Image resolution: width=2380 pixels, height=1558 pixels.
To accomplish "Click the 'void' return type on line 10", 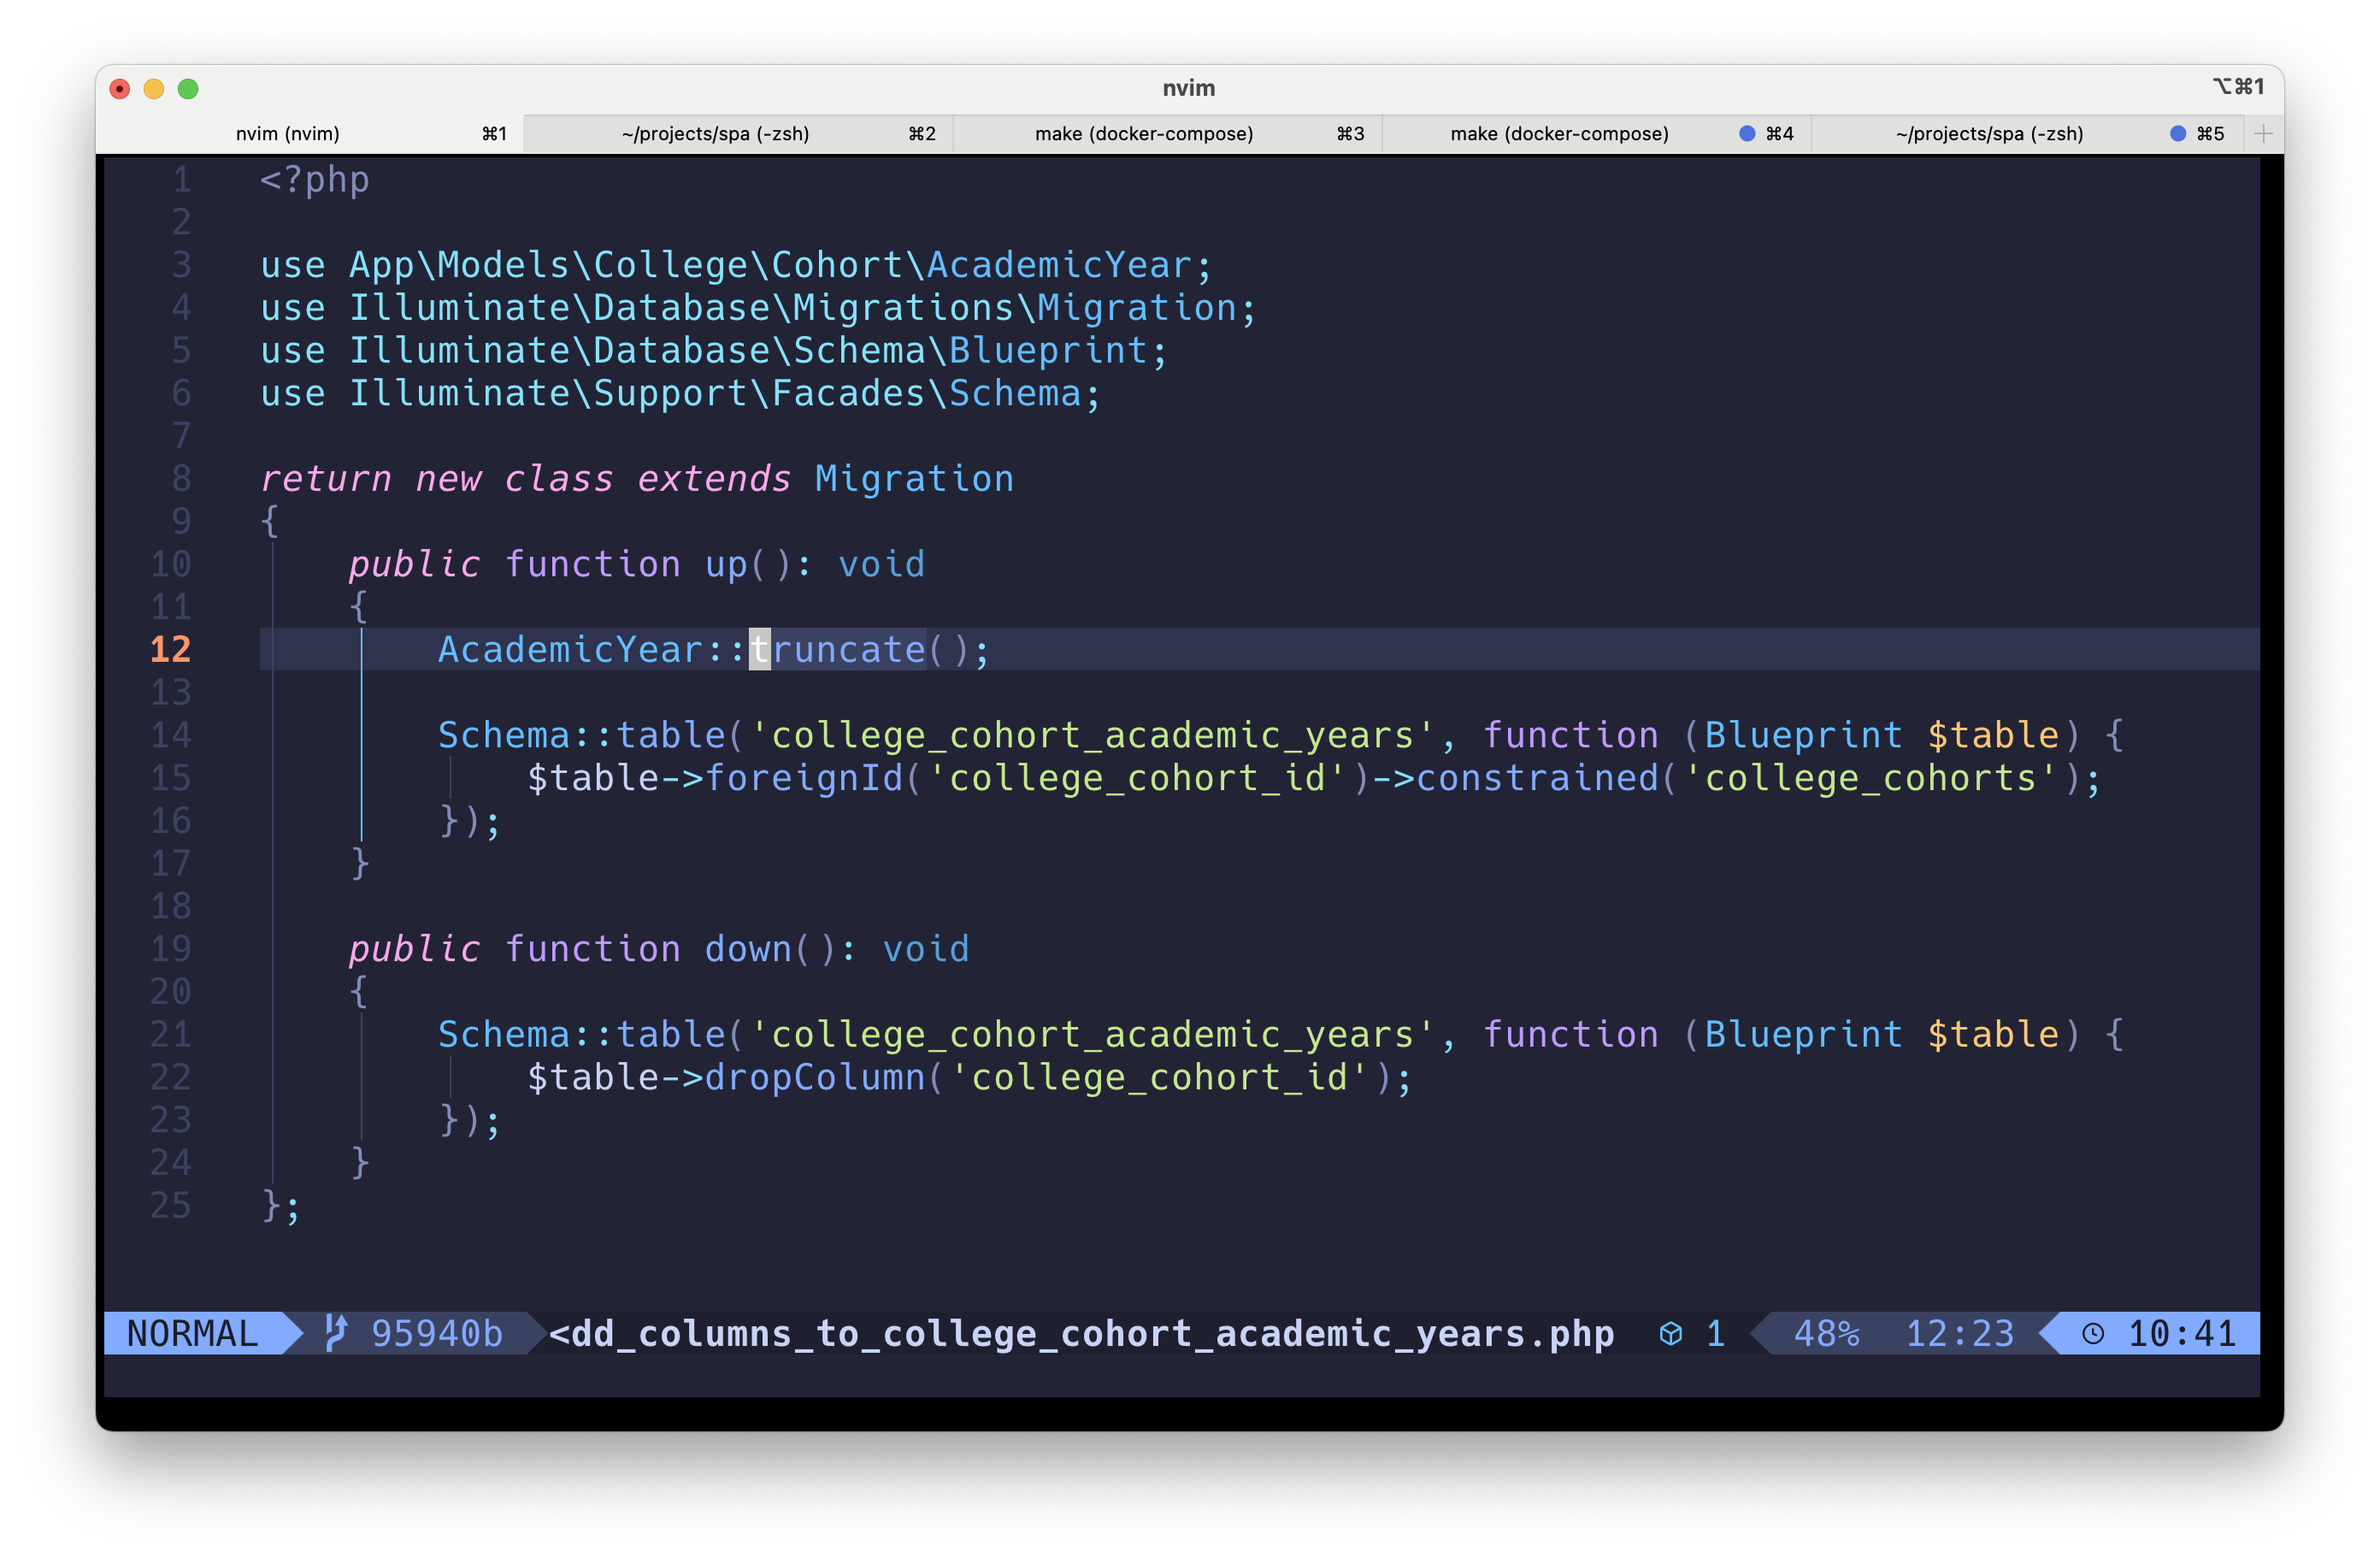I will click(882, 565).
